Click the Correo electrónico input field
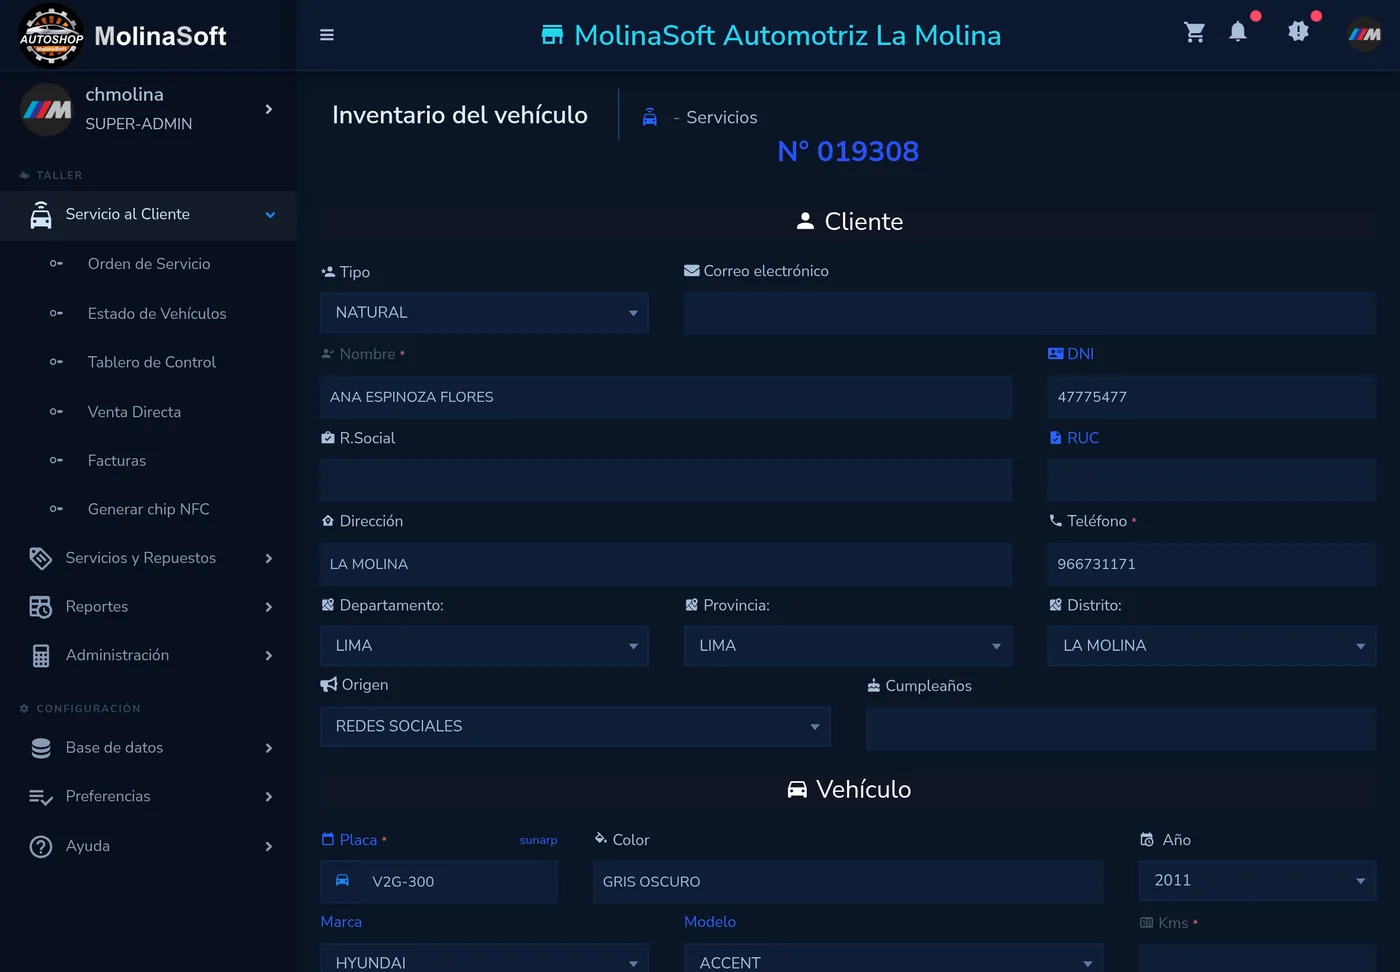This screenshot has width=1400, height=972. point(1030,313)
